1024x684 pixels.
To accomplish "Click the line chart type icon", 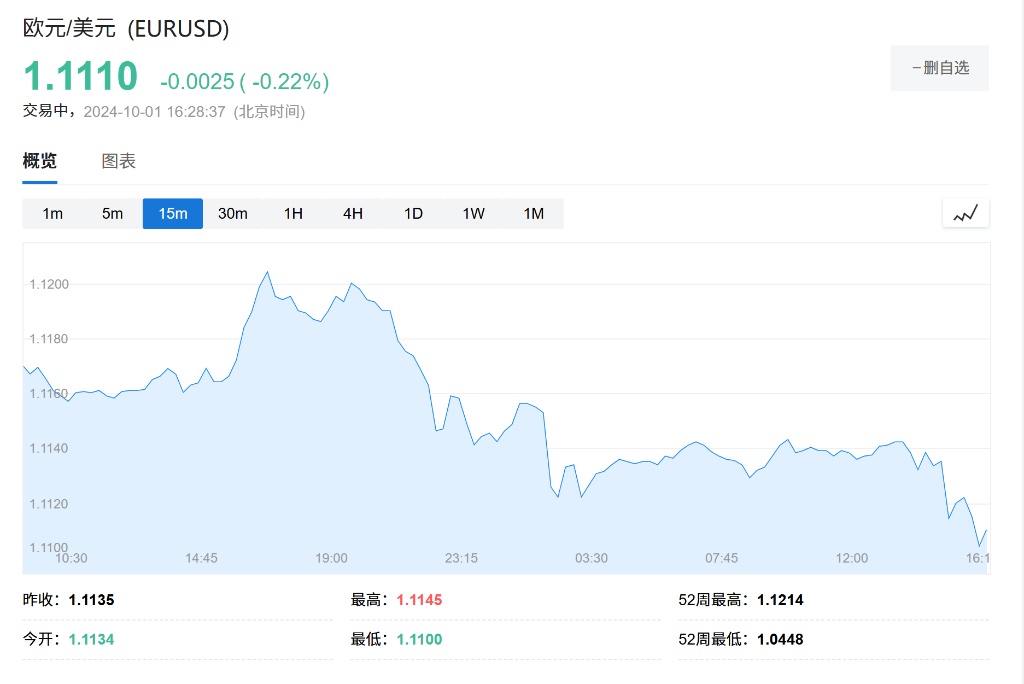I will [x=965, y=213].
